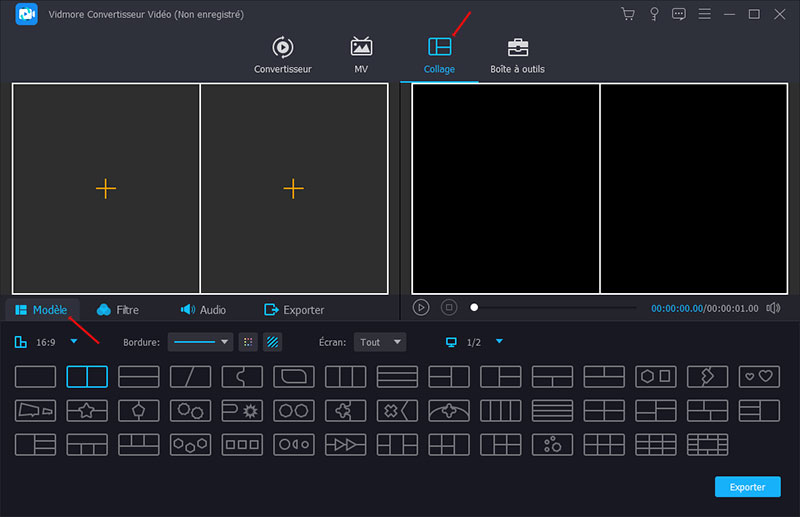Viewport: 800px width, 517px height.
Task: Open the Boîte à outils tab
Action: 517,56
